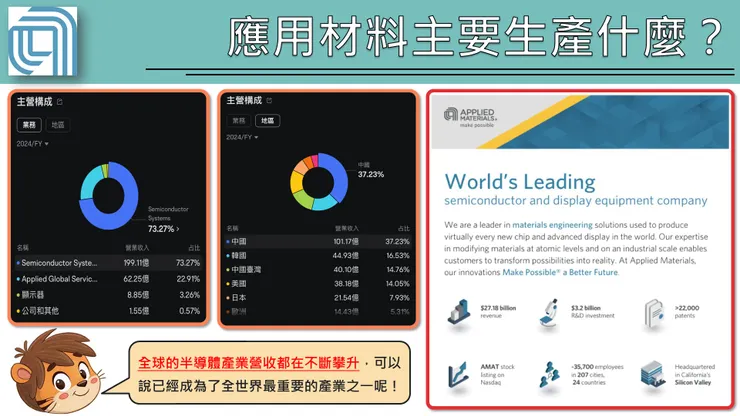Select the 歐洲 row in region table

(319, 312)
